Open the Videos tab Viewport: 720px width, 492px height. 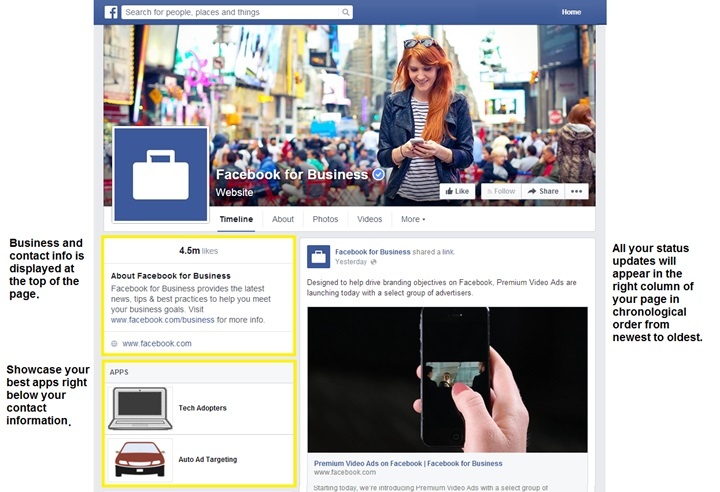[x=370, y=219]
